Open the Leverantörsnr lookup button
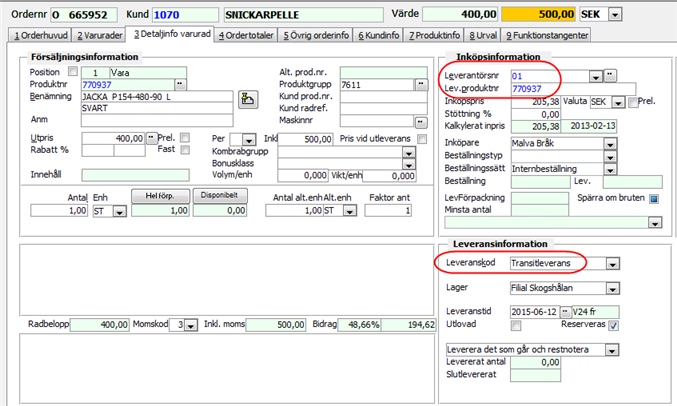Viewport: 677px width, 406px height. click(x=609, y=75)
